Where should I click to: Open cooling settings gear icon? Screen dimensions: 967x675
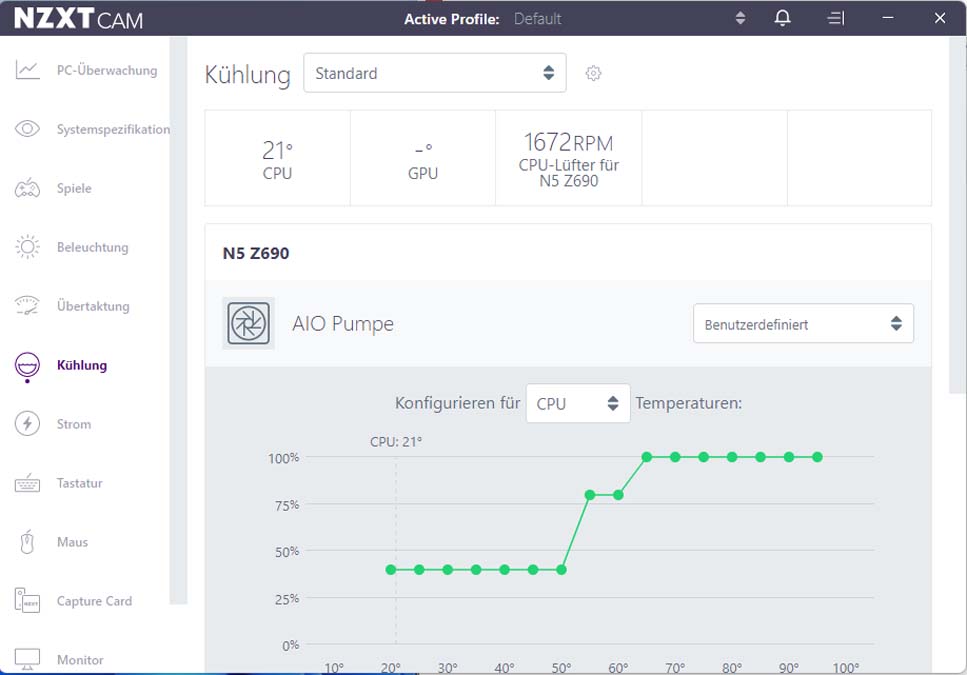(593, 73)
